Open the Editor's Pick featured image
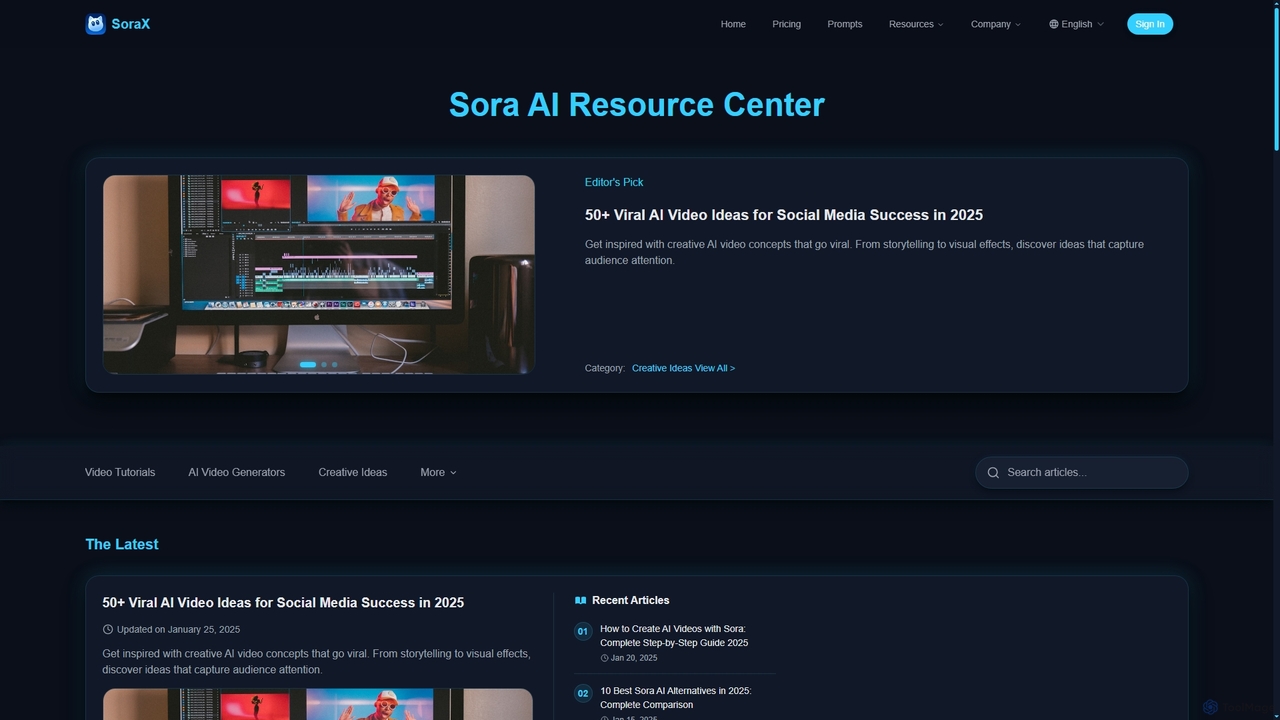Screen dimensions: 1280x720 [x=319, y=275]
